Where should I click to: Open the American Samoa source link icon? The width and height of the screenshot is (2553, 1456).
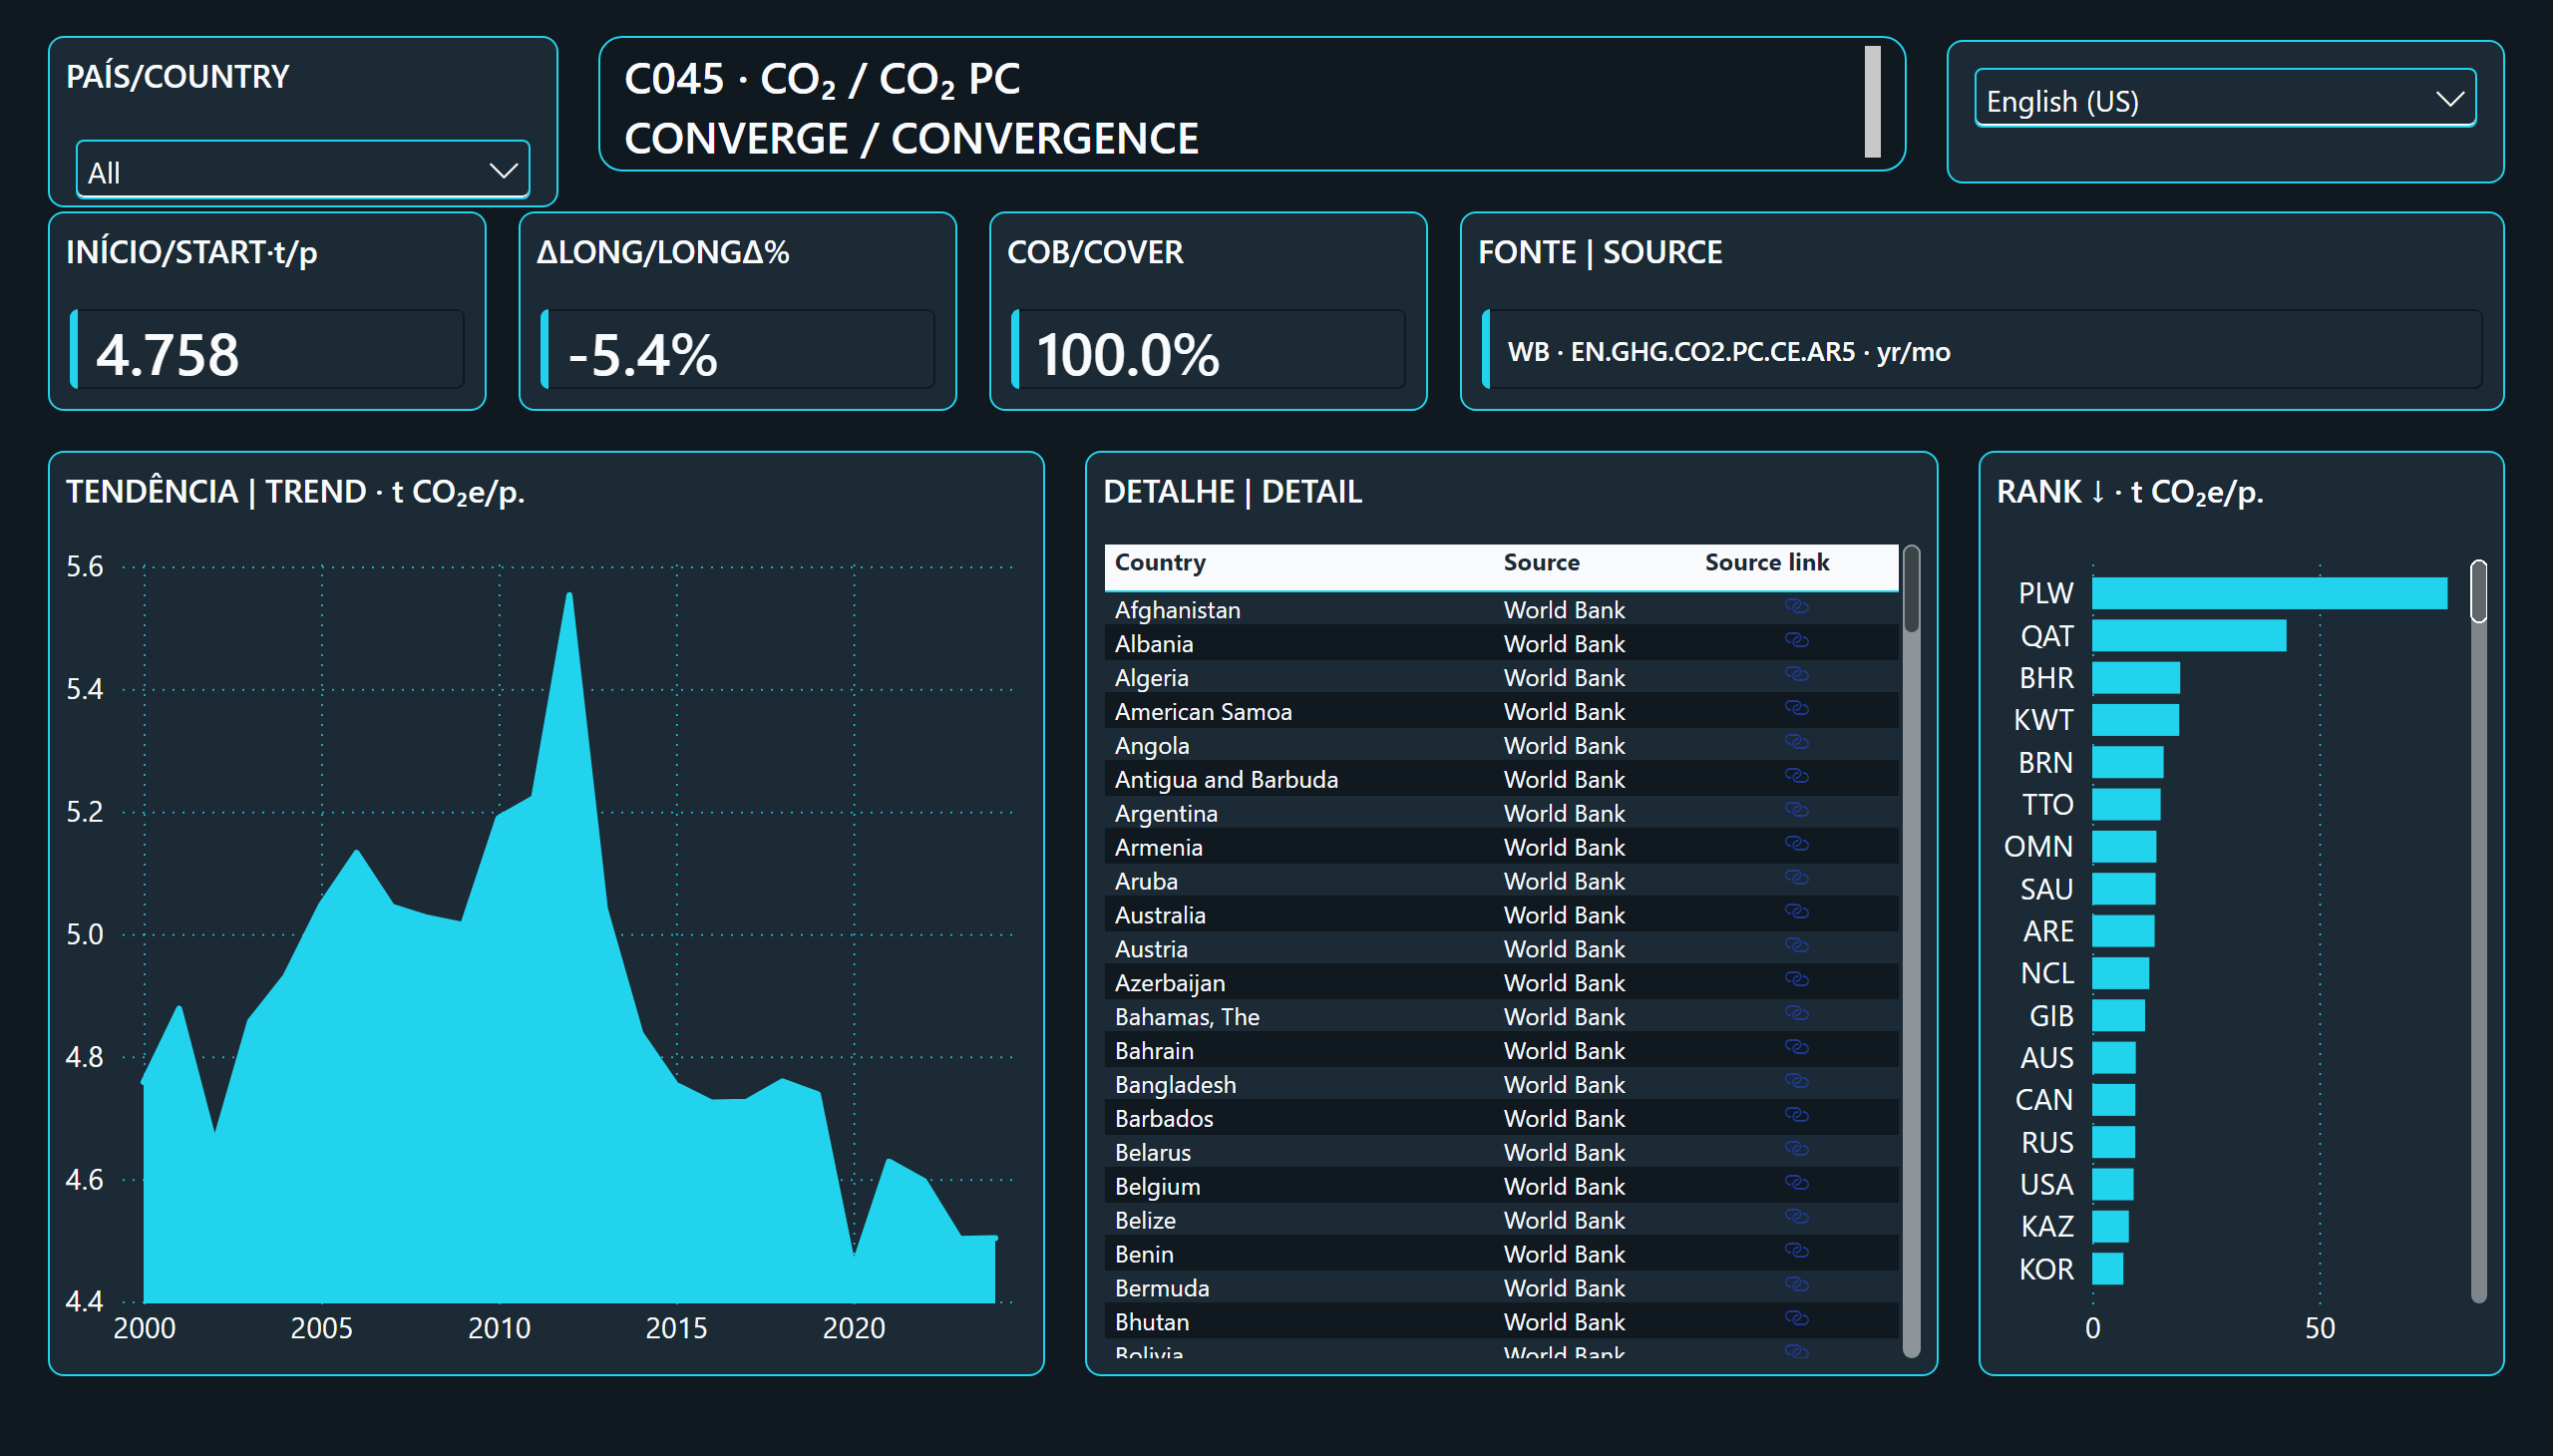point(1796,709)
